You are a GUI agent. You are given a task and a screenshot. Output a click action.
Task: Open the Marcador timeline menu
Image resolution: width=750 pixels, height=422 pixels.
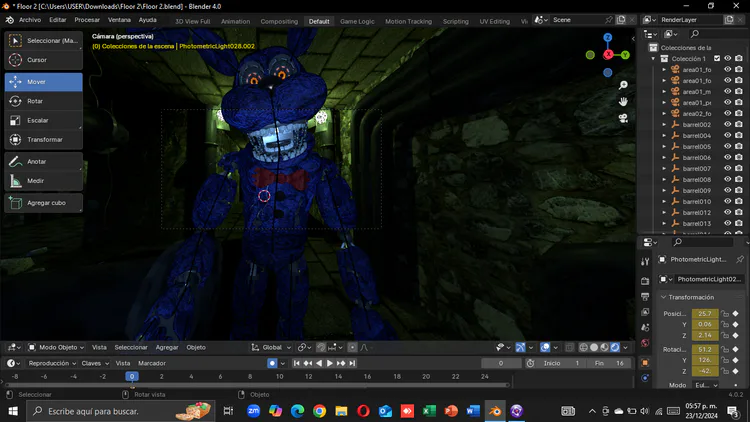[152, 363]
